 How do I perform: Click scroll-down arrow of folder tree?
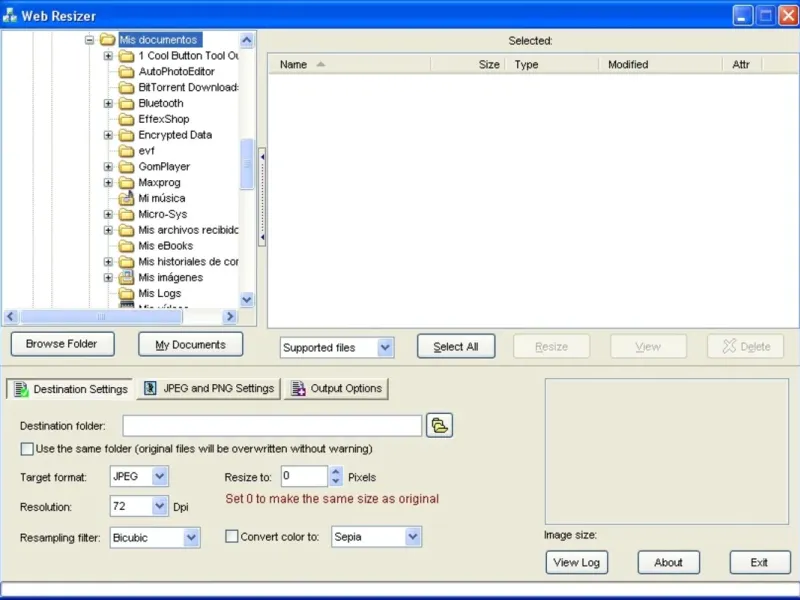tap(246, 299)
